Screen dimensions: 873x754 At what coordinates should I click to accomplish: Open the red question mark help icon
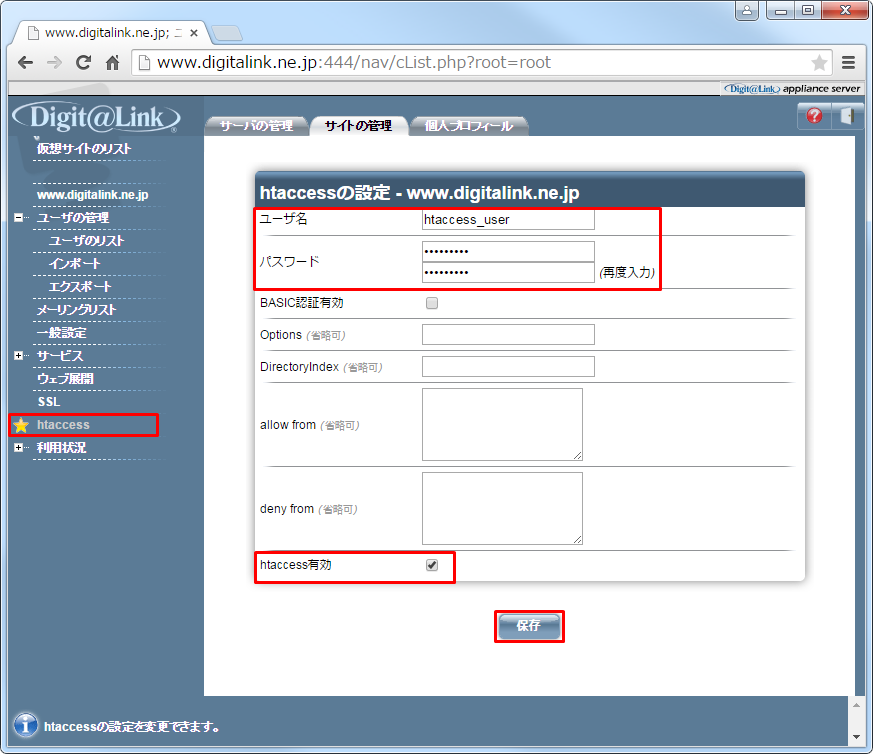(814, 116)
